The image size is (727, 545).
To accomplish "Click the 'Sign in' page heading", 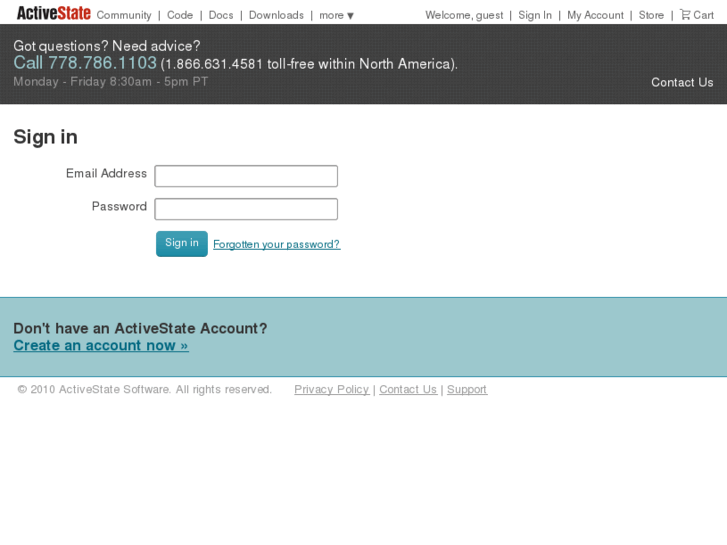I will tap(45, 137).
